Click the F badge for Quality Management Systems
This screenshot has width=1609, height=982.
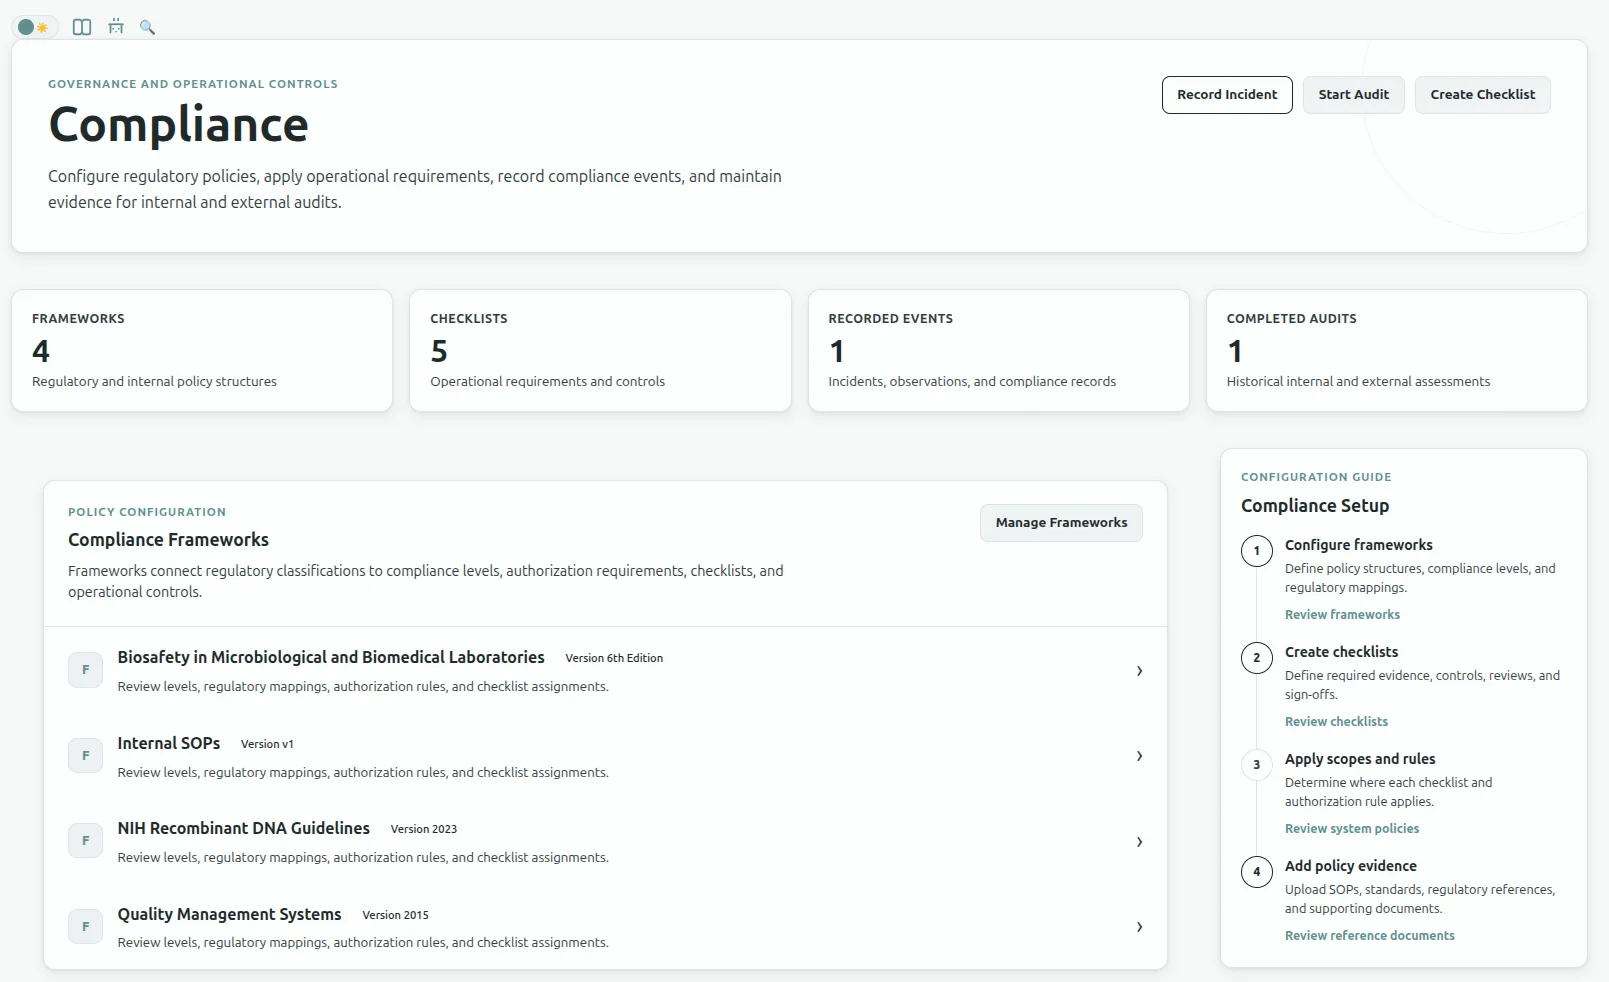pyautogui.click(x=85, y=927)
